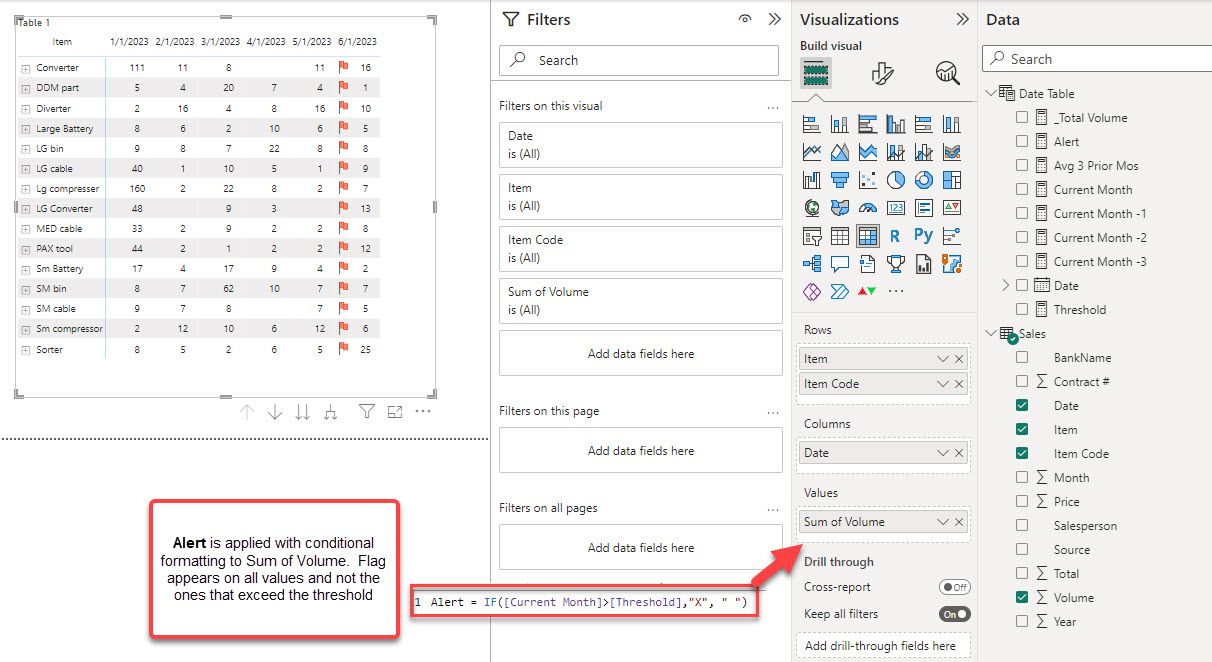Viewport: 1212px width, 662px height.
Task: Select the Stacked bar chart visual
Action: pyautogui.click(x=812, y=124)
